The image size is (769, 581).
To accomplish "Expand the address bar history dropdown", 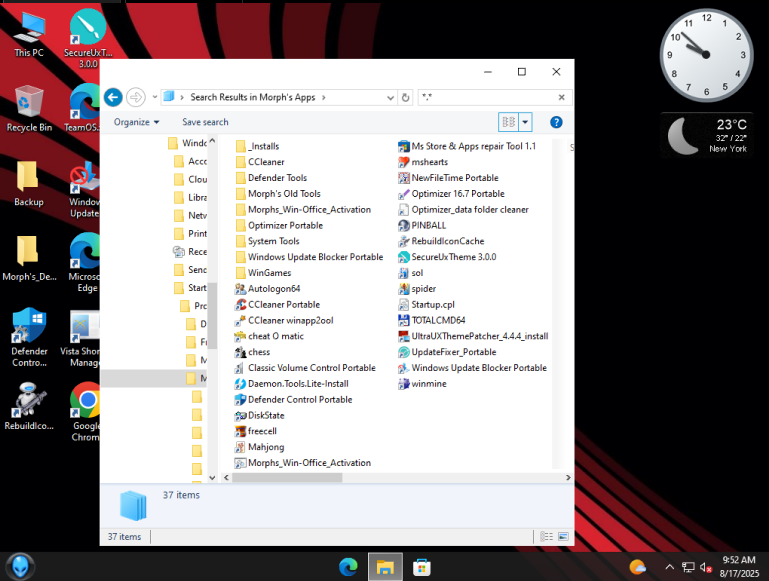I will tap(390, 98).
